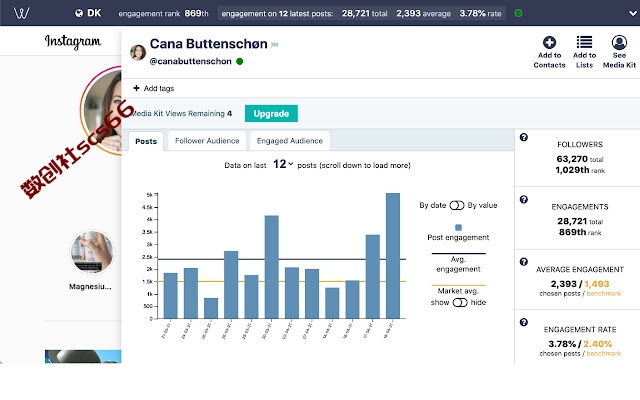Open Cana Buttenschøn profile avatar

pyautogui.click(x=138, y=53)
